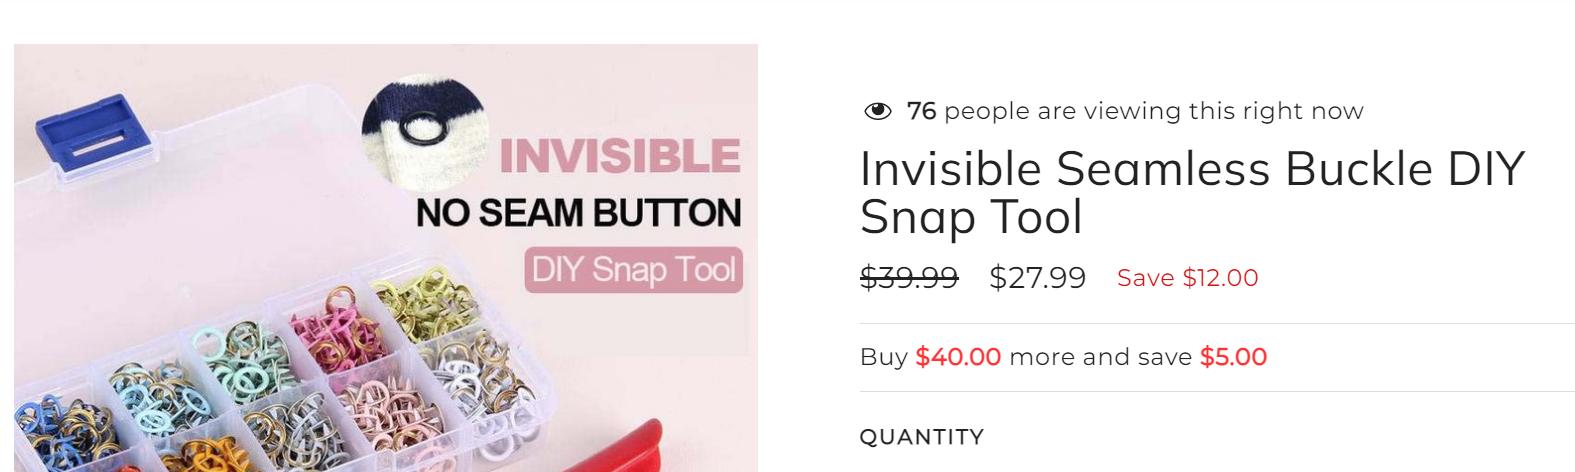Click the pink INVISIBLE heading in image
This screenshot has width=1575, height=472.
click(x=619, y=157)
